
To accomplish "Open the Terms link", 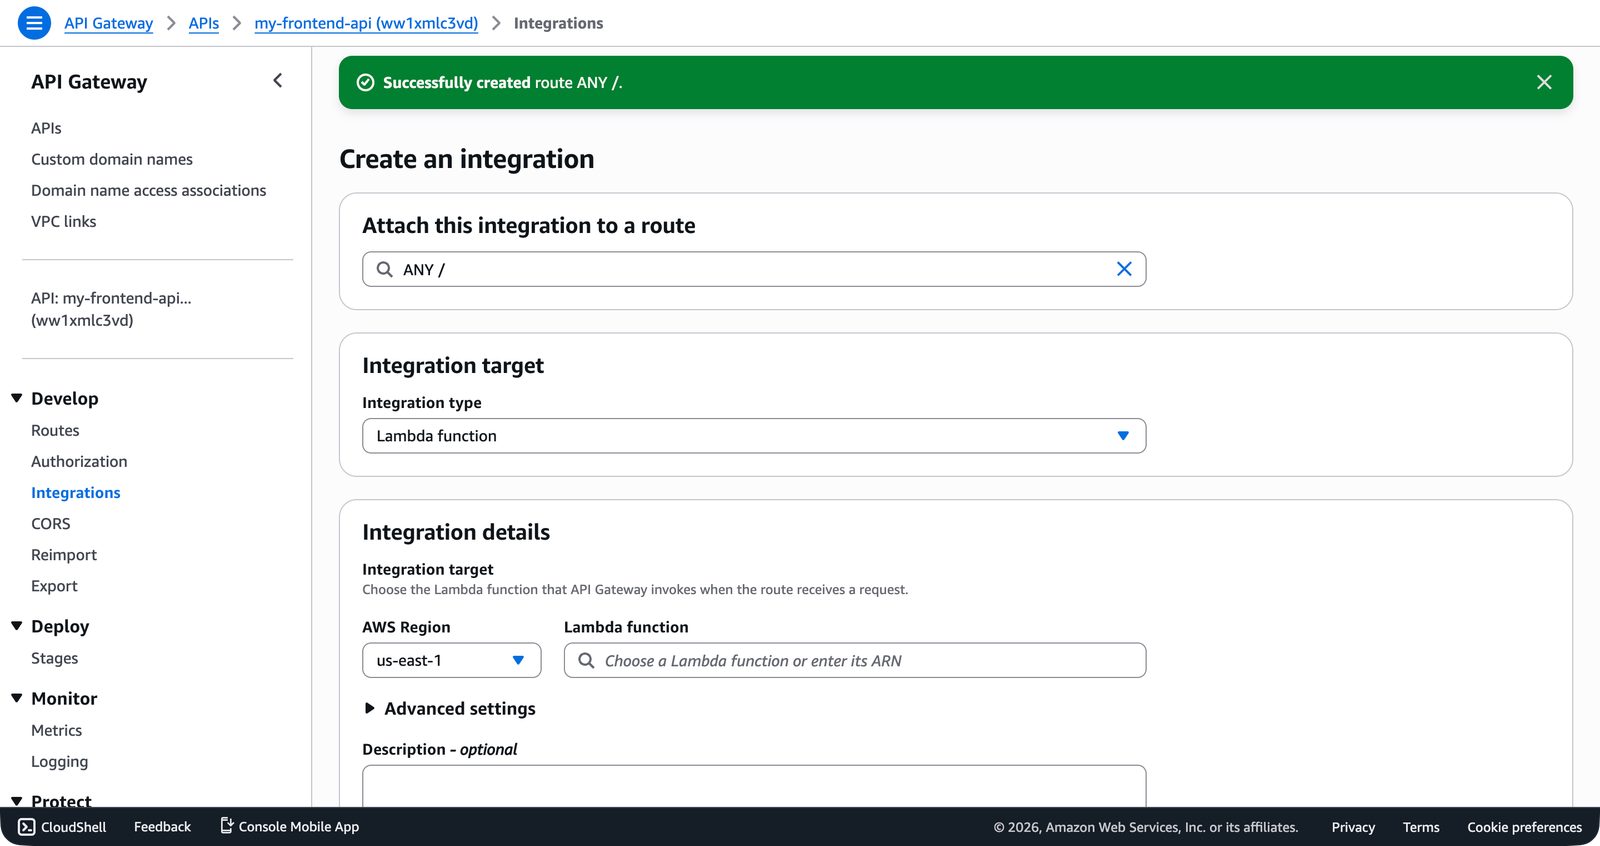I will (1421, 827).
